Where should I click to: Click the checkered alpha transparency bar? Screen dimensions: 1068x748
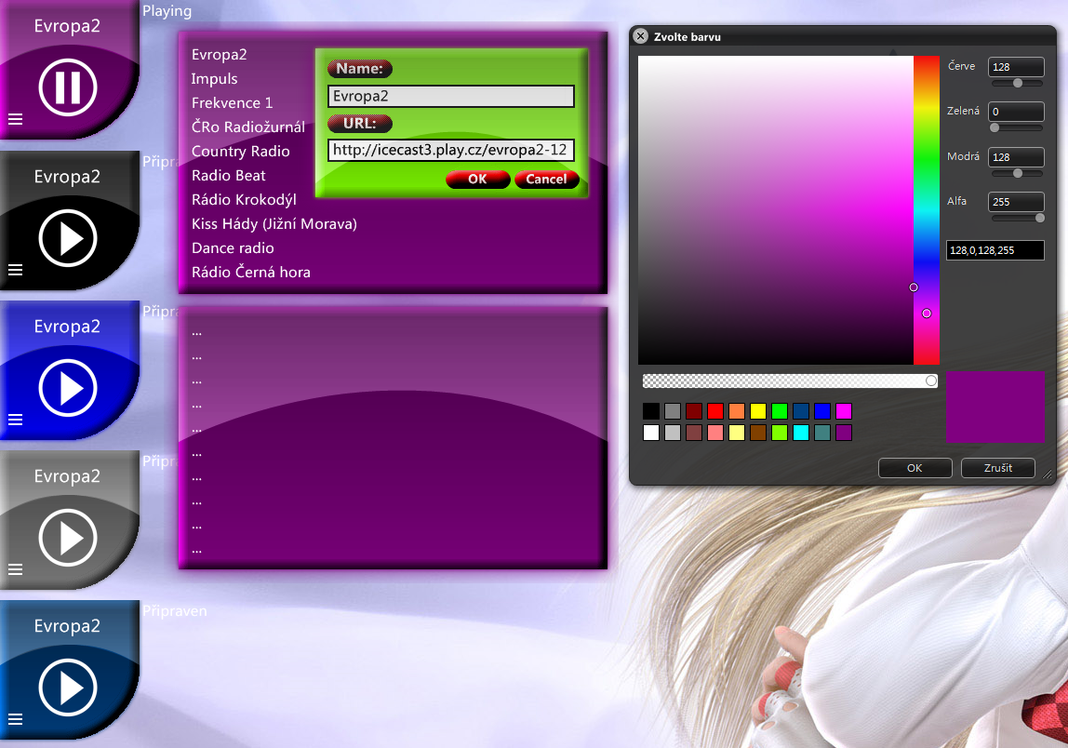coord(790,381)
